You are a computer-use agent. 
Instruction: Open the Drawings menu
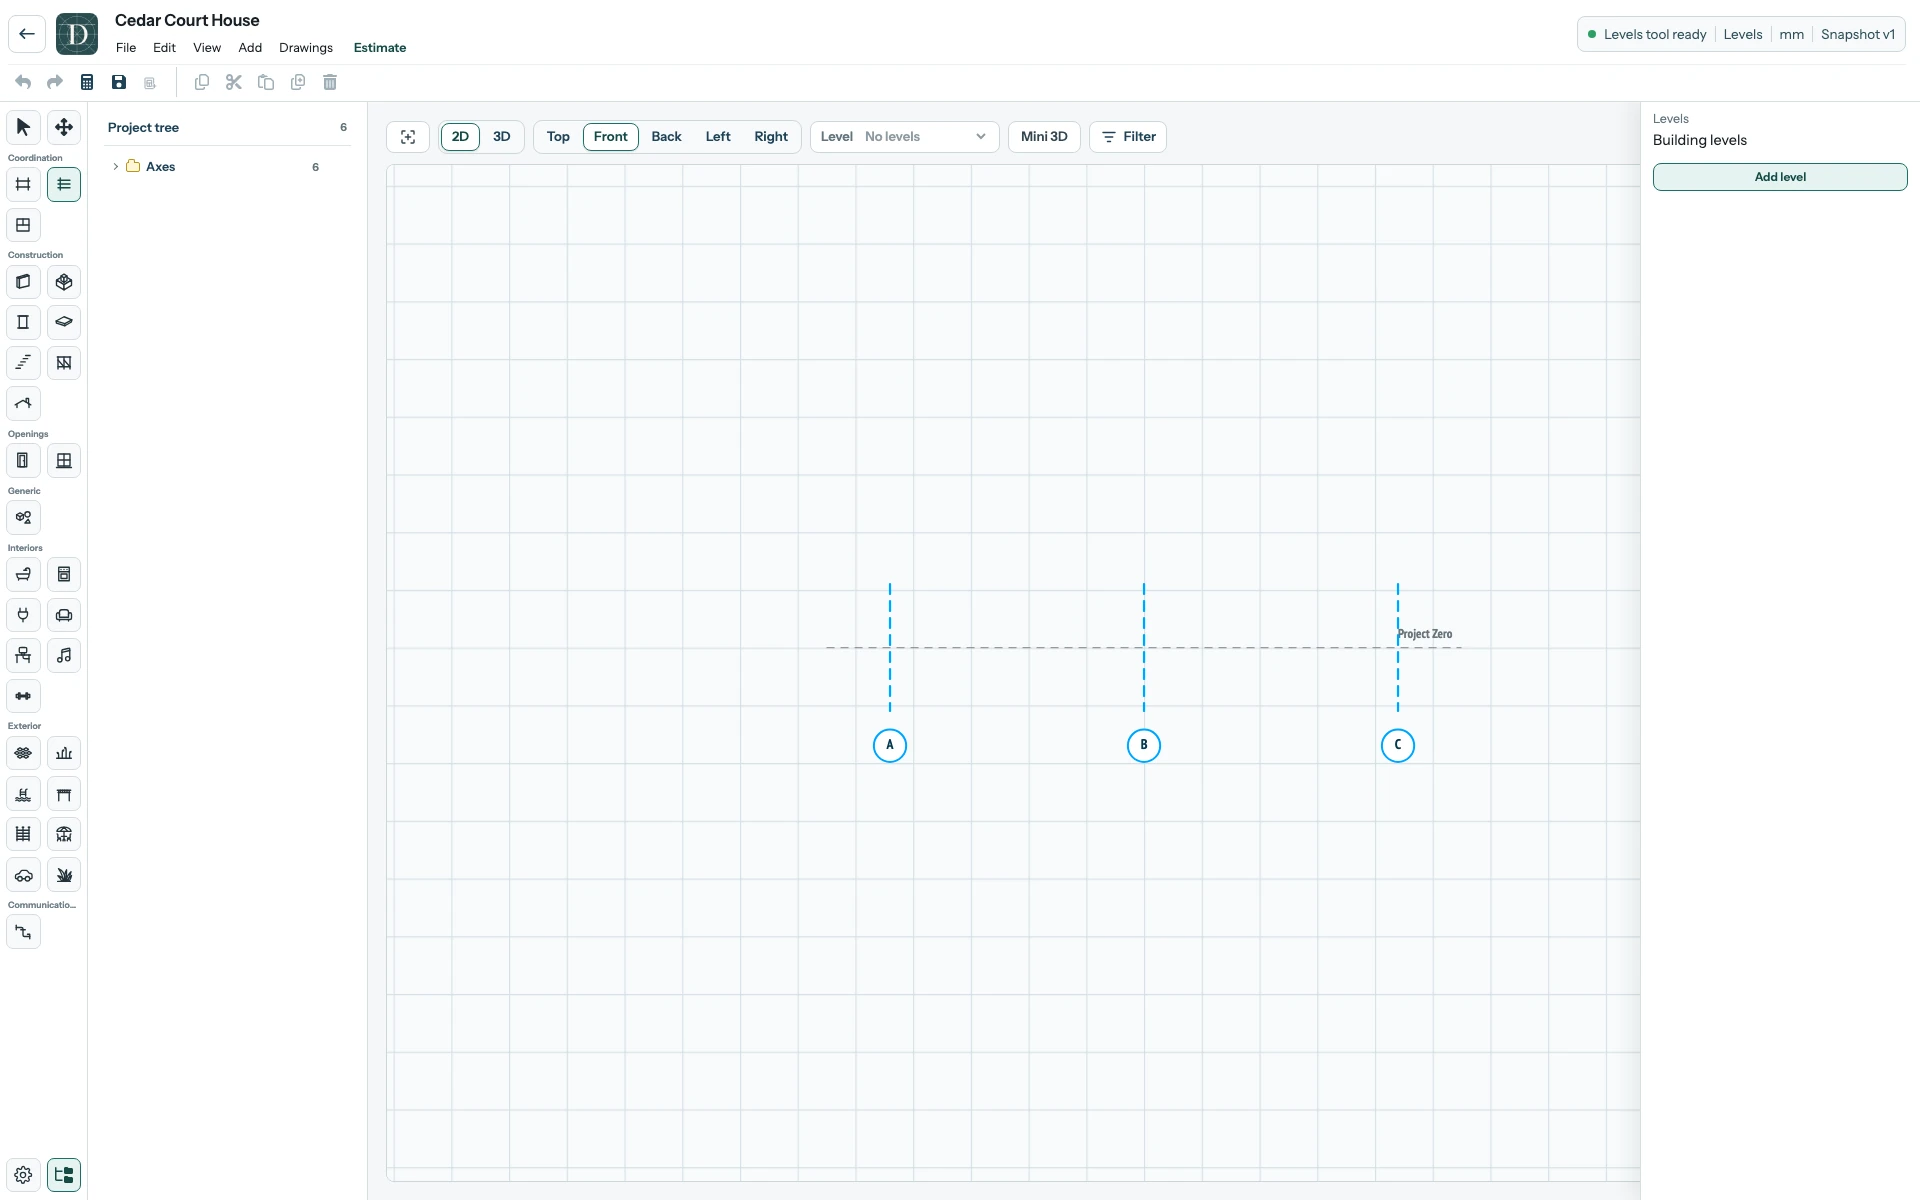306,48
